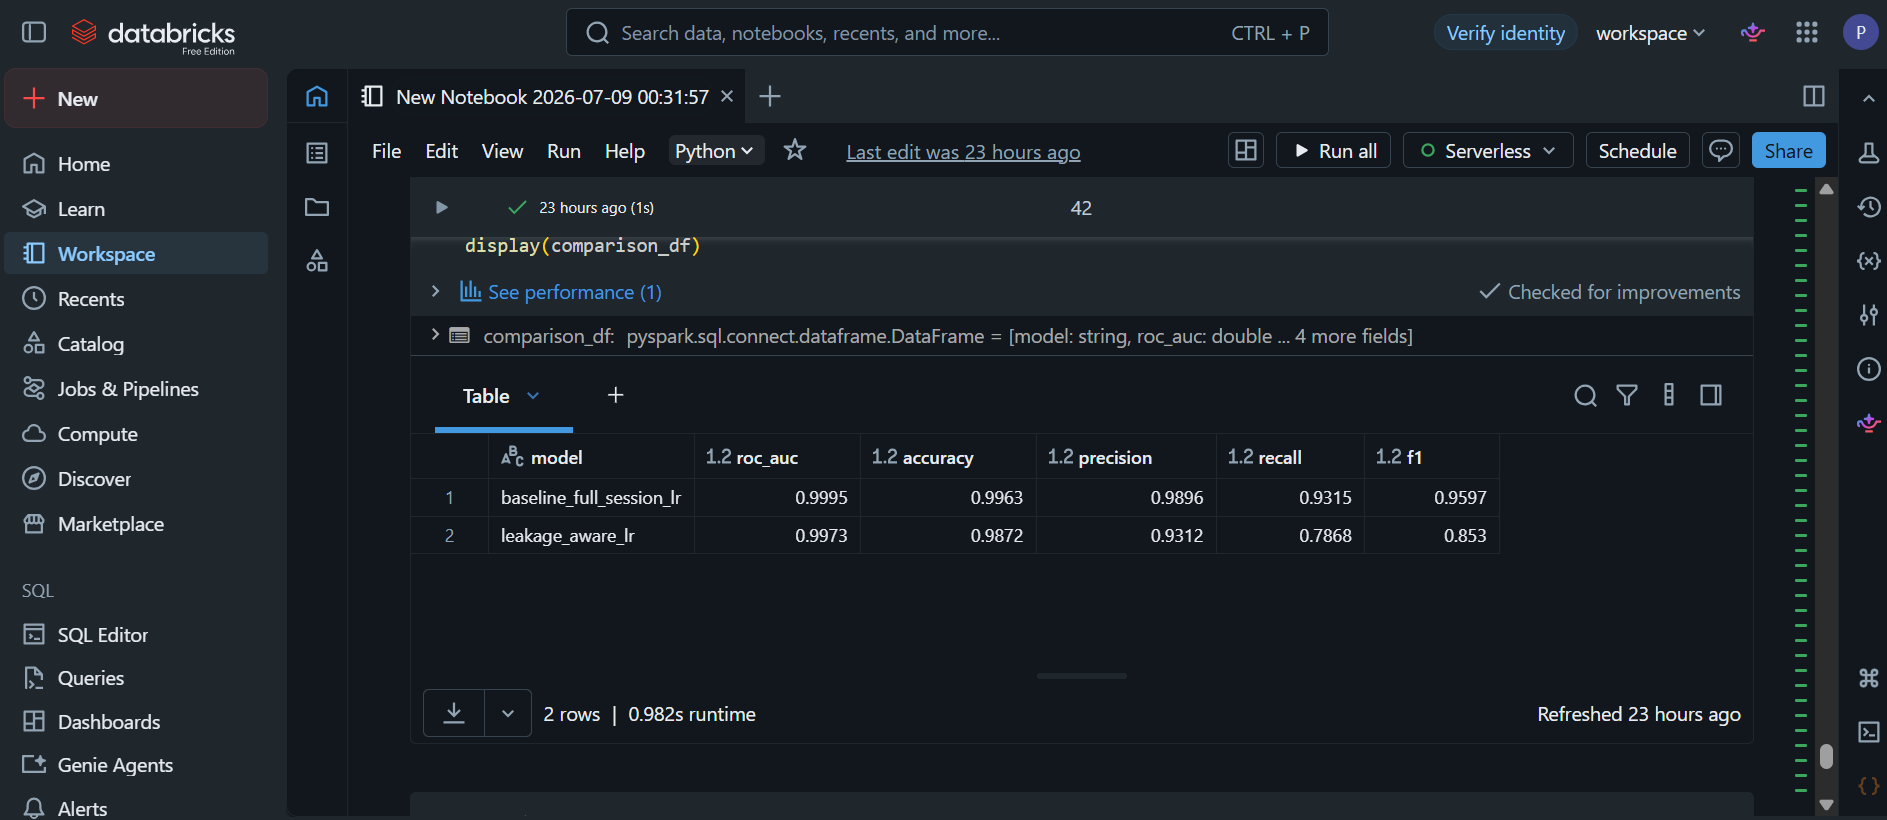This screenshot has height=820, width=1887.
Task: Filter the result table
Action: point(1627,396)
